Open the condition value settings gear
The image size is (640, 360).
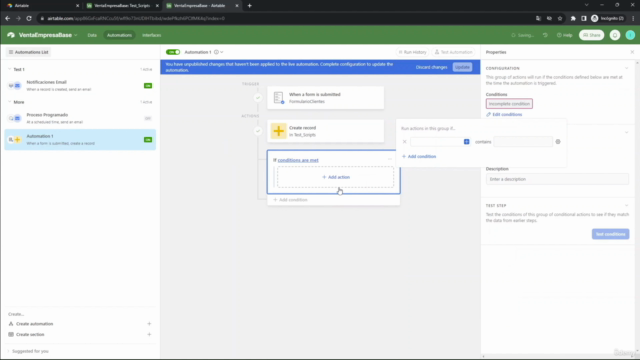click(x=558, y=142)
